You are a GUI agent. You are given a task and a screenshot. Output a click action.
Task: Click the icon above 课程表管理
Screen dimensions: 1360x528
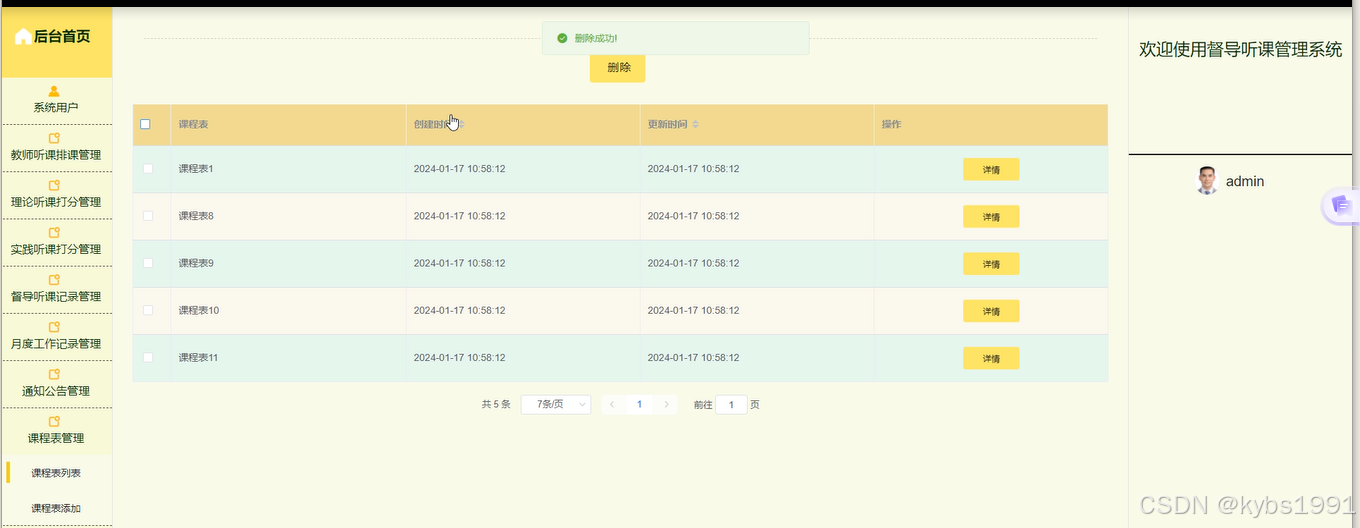point(55,422)
